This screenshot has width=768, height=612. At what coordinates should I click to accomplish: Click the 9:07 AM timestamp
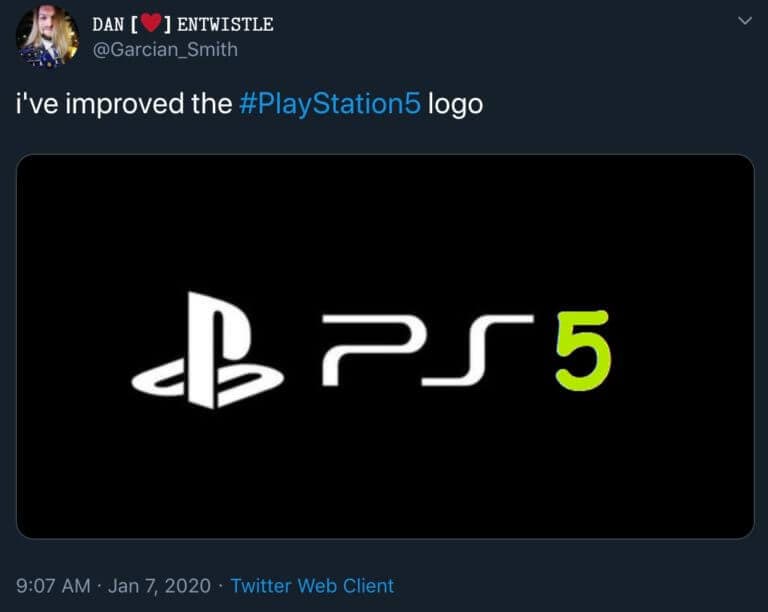pyautogui.click(x=53, y=586)
